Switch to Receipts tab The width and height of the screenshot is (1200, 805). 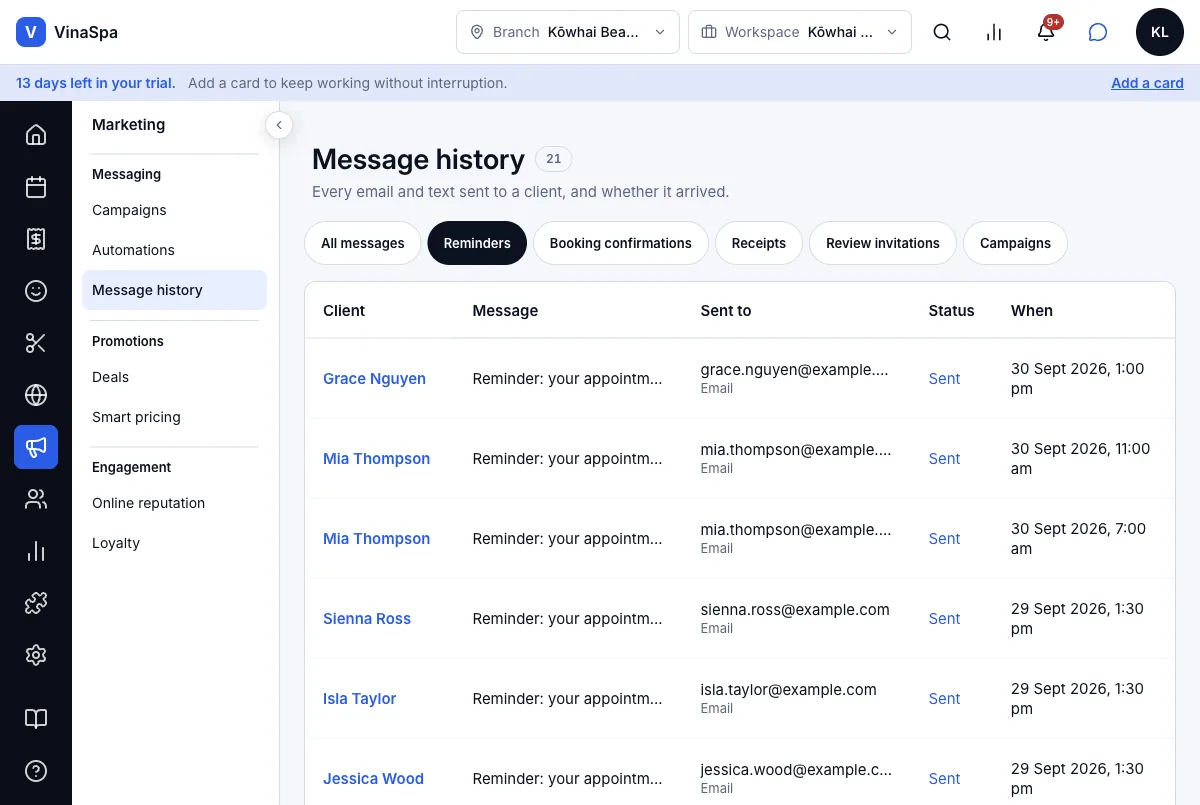[x=759, y=243]
